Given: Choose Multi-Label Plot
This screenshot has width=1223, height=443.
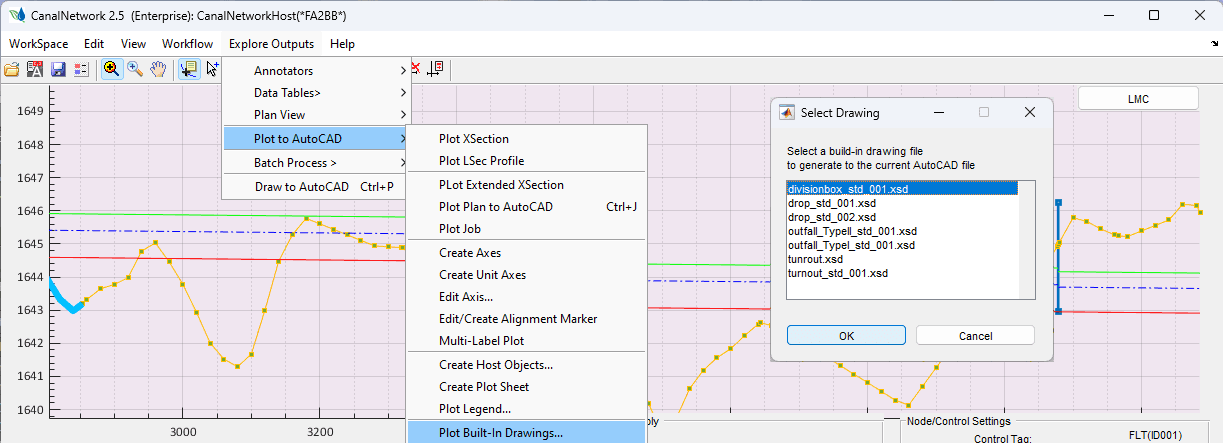Looking at the screenshot, I should coord(527,341).
